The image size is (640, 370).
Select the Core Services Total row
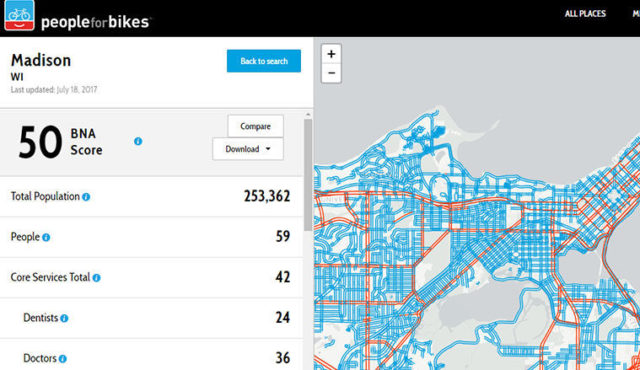(x=151, y=277)
